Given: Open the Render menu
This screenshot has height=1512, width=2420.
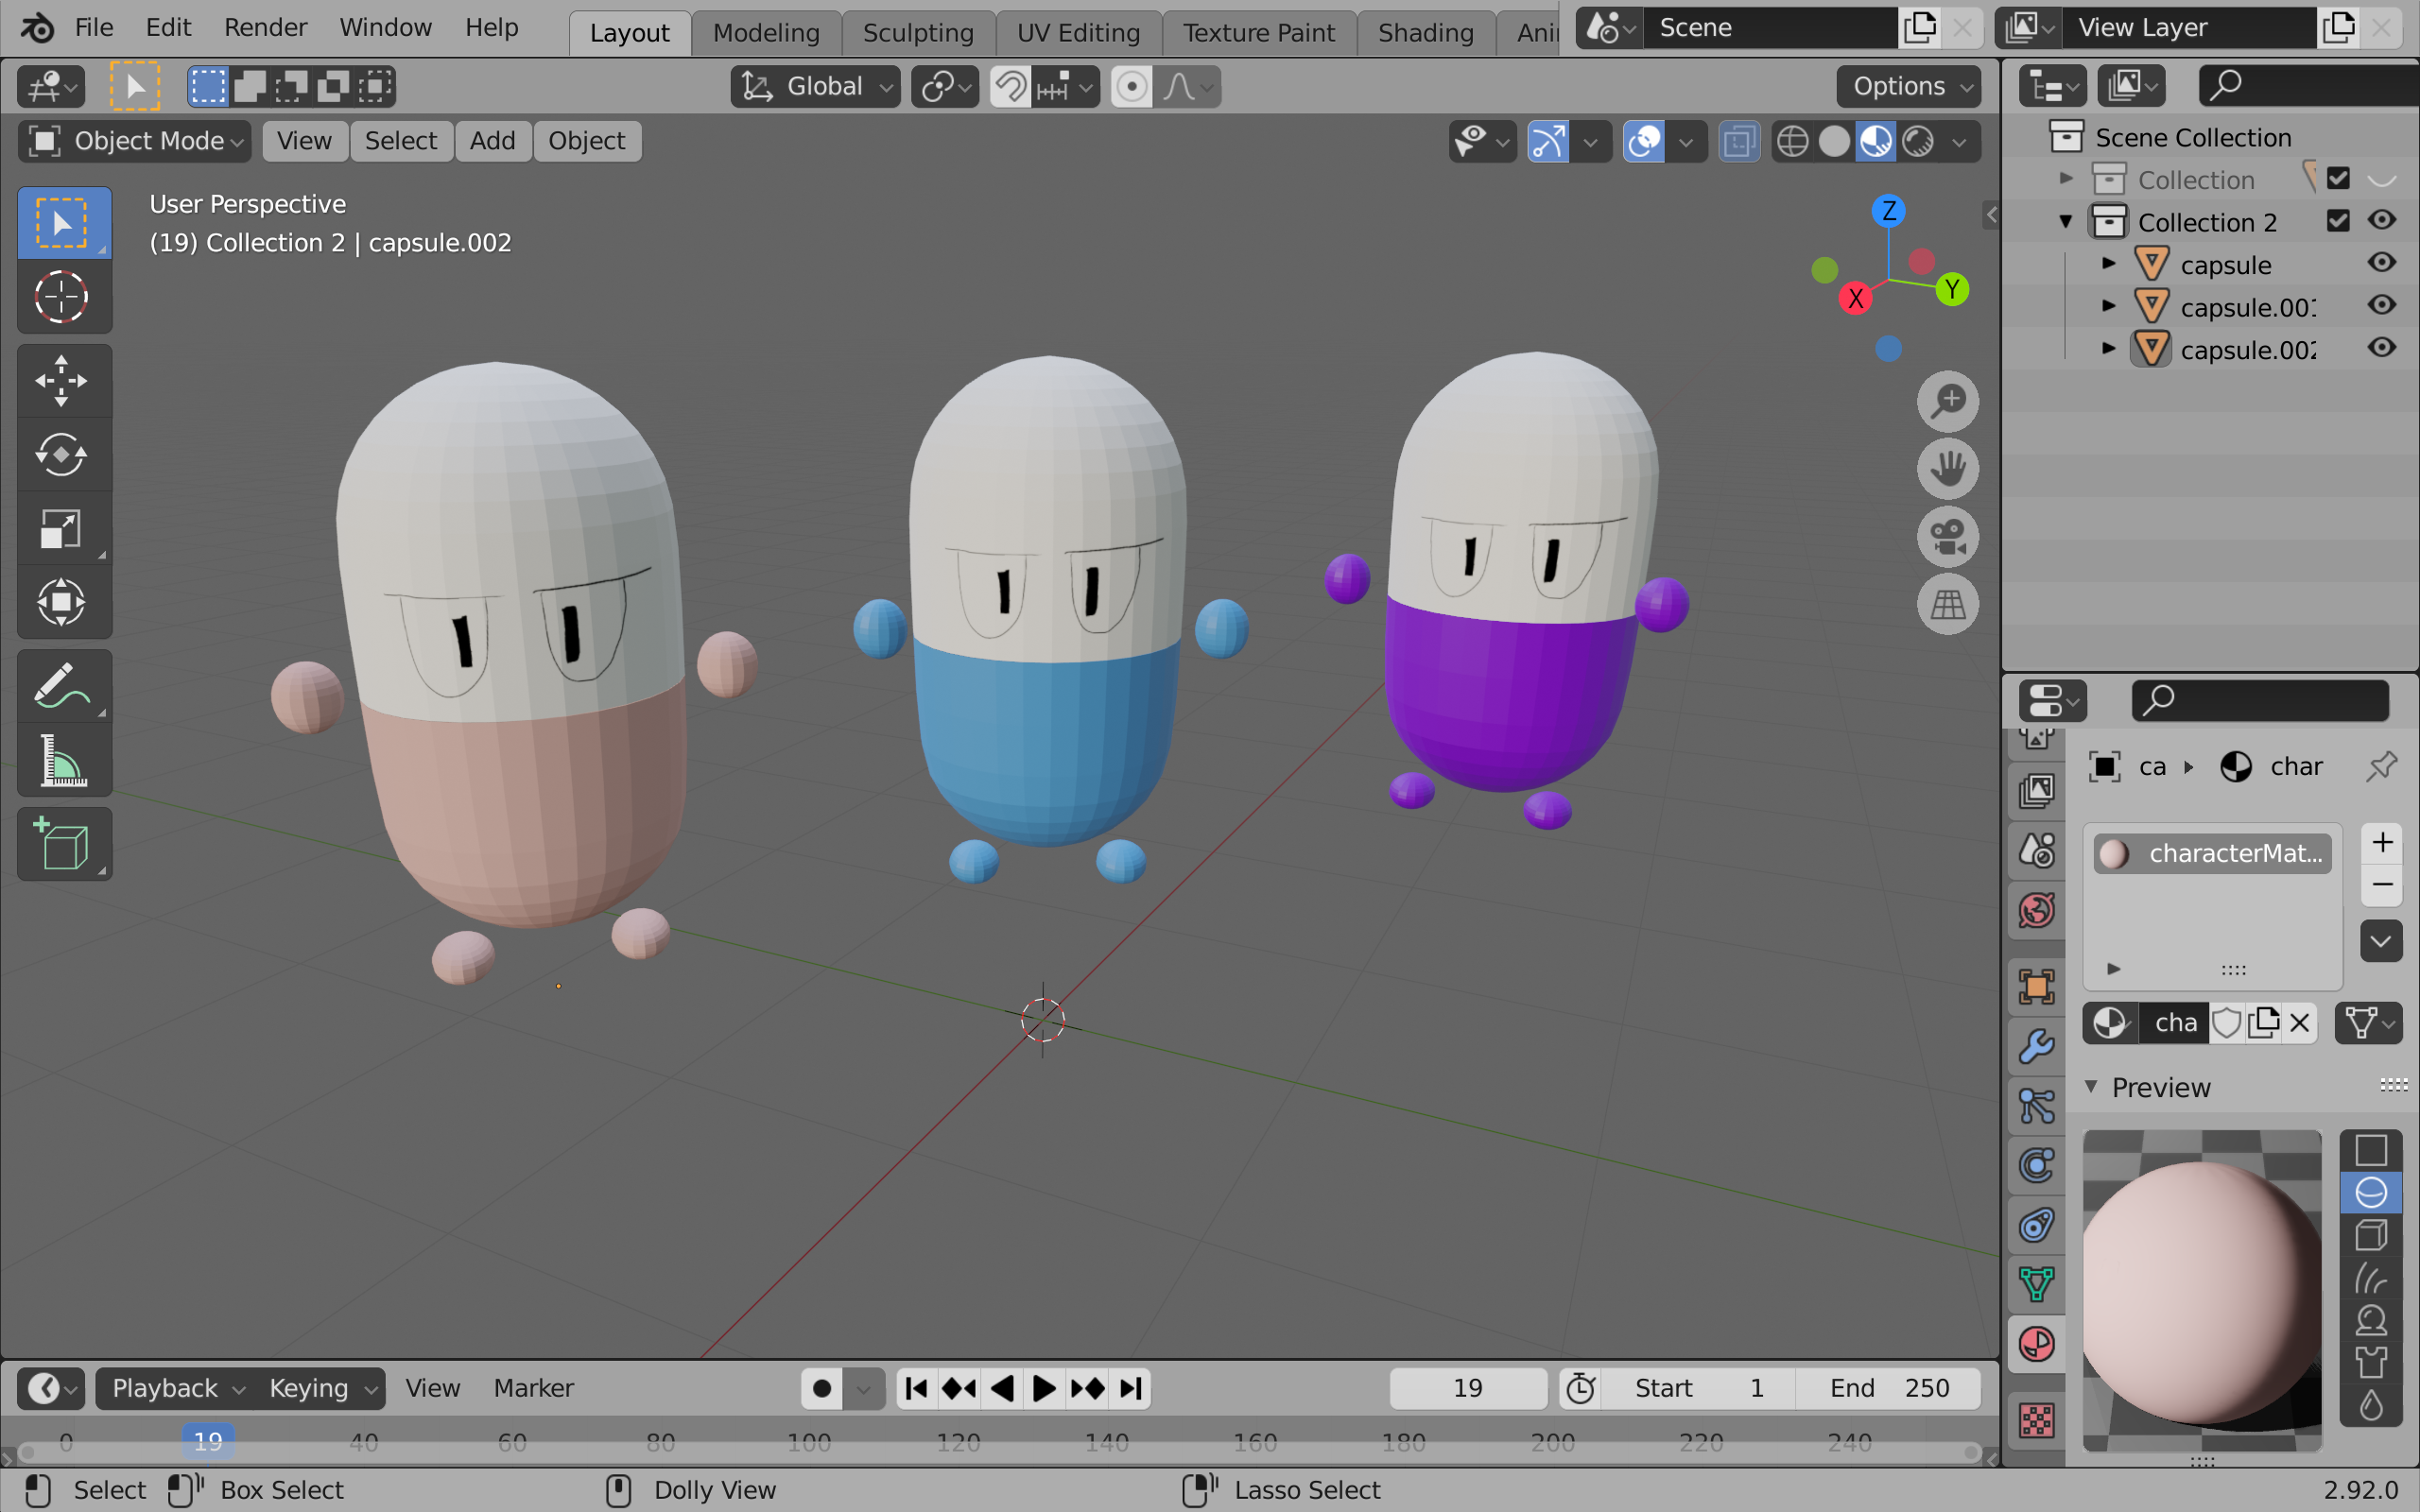Looking at the screenshot, I should (265, 27).
